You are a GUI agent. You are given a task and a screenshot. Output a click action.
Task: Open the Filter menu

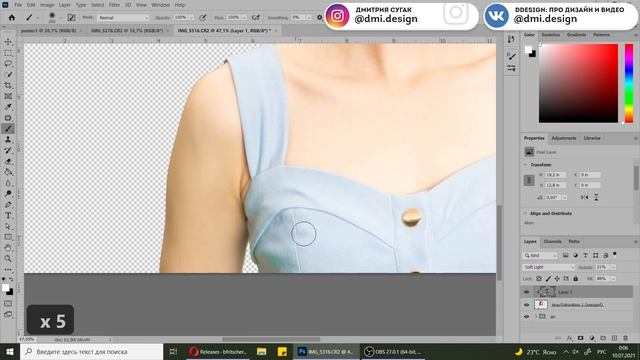[x=114, y=5]
